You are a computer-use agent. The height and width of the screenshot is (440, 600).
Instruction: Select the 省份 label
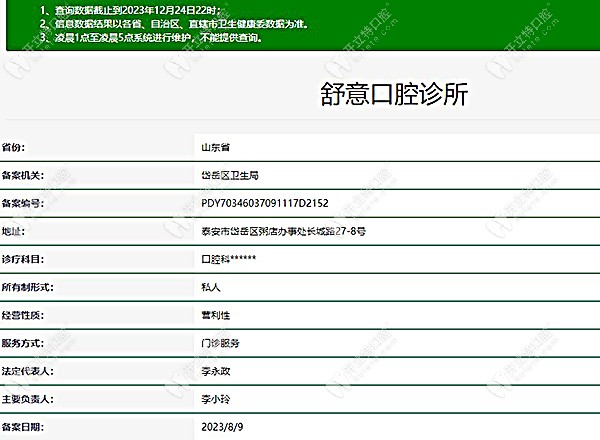(13, 147)
